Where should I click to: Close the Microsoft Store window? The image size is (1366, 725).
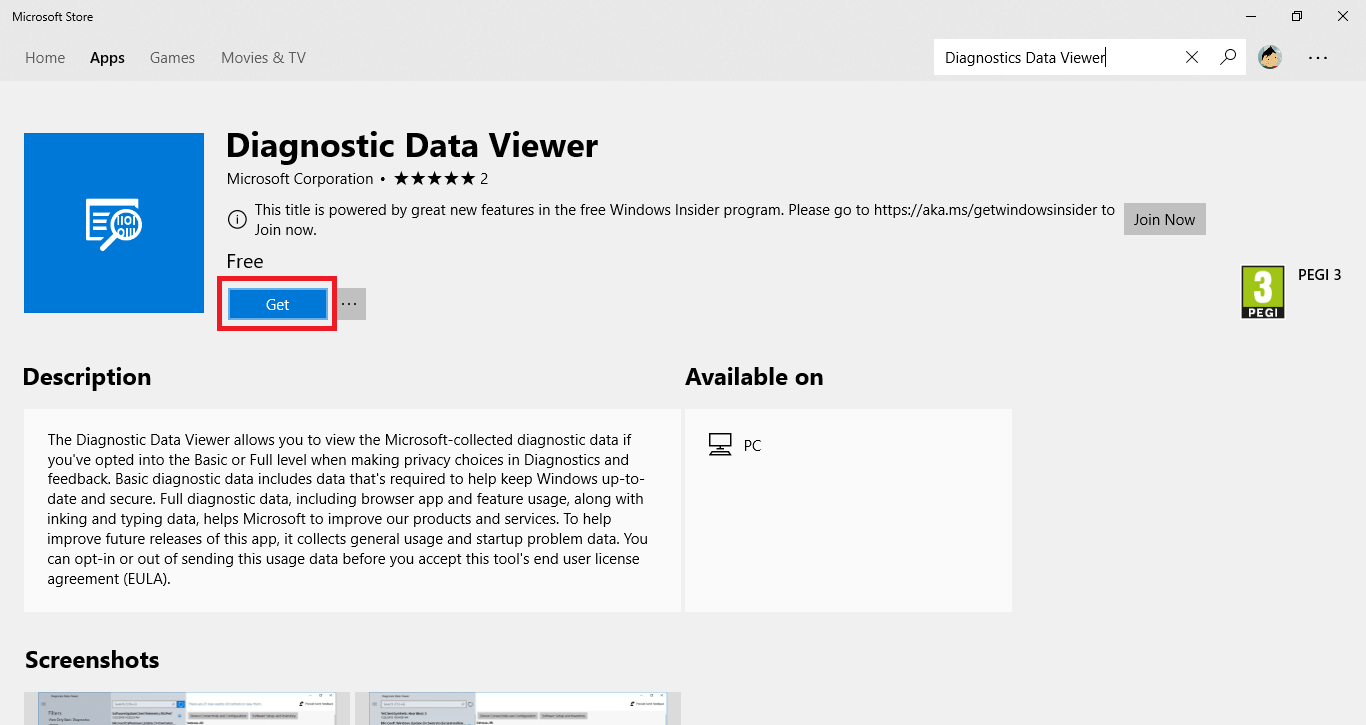1343,16
